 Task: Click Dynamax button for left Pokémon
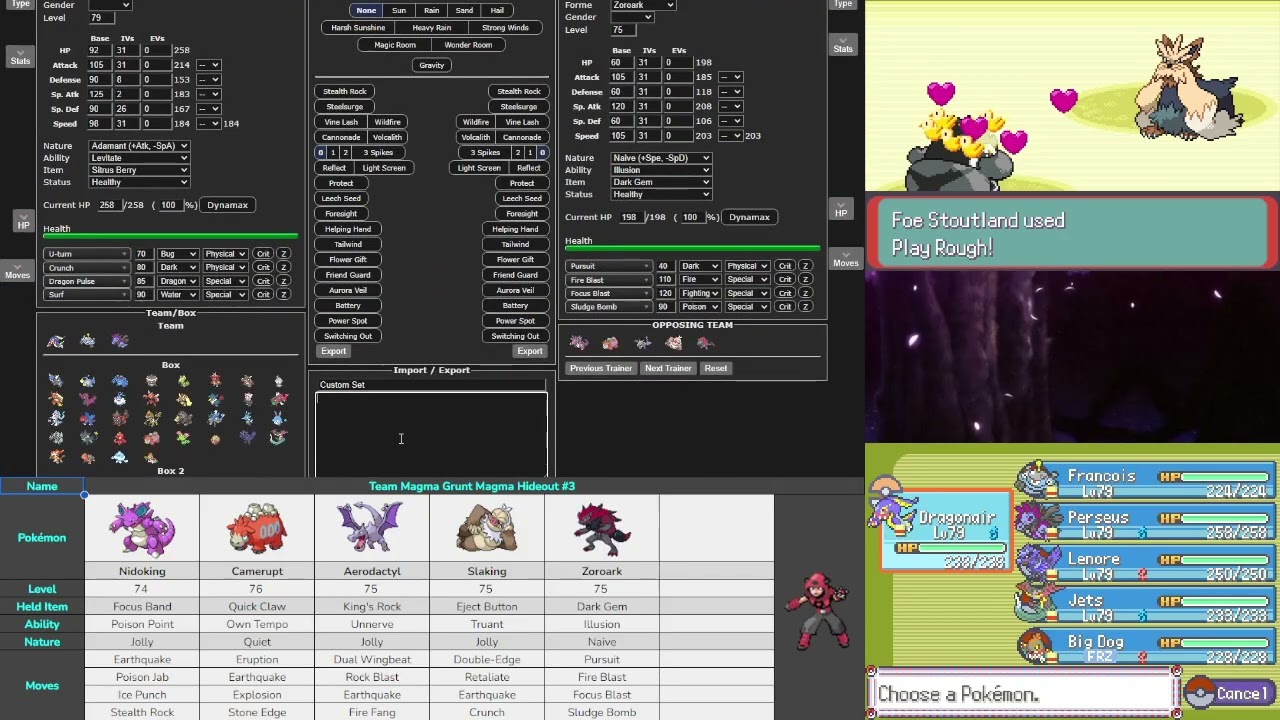point(227,205)
